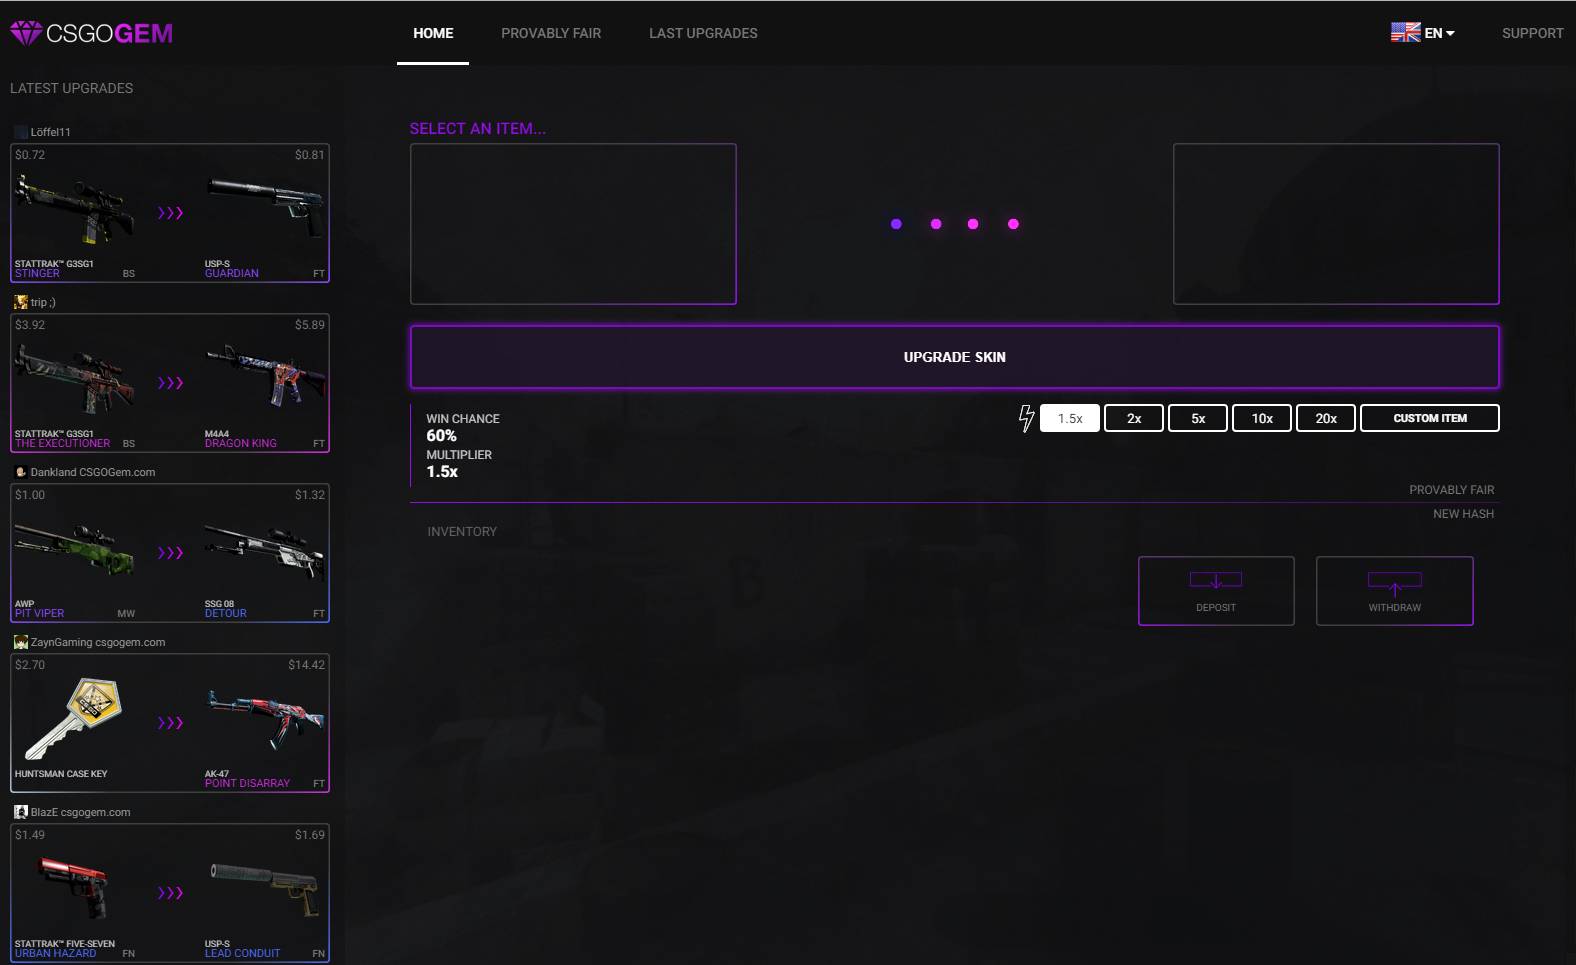Click the AK-47 Point Disarray skin image

click(x=266, y=718)
